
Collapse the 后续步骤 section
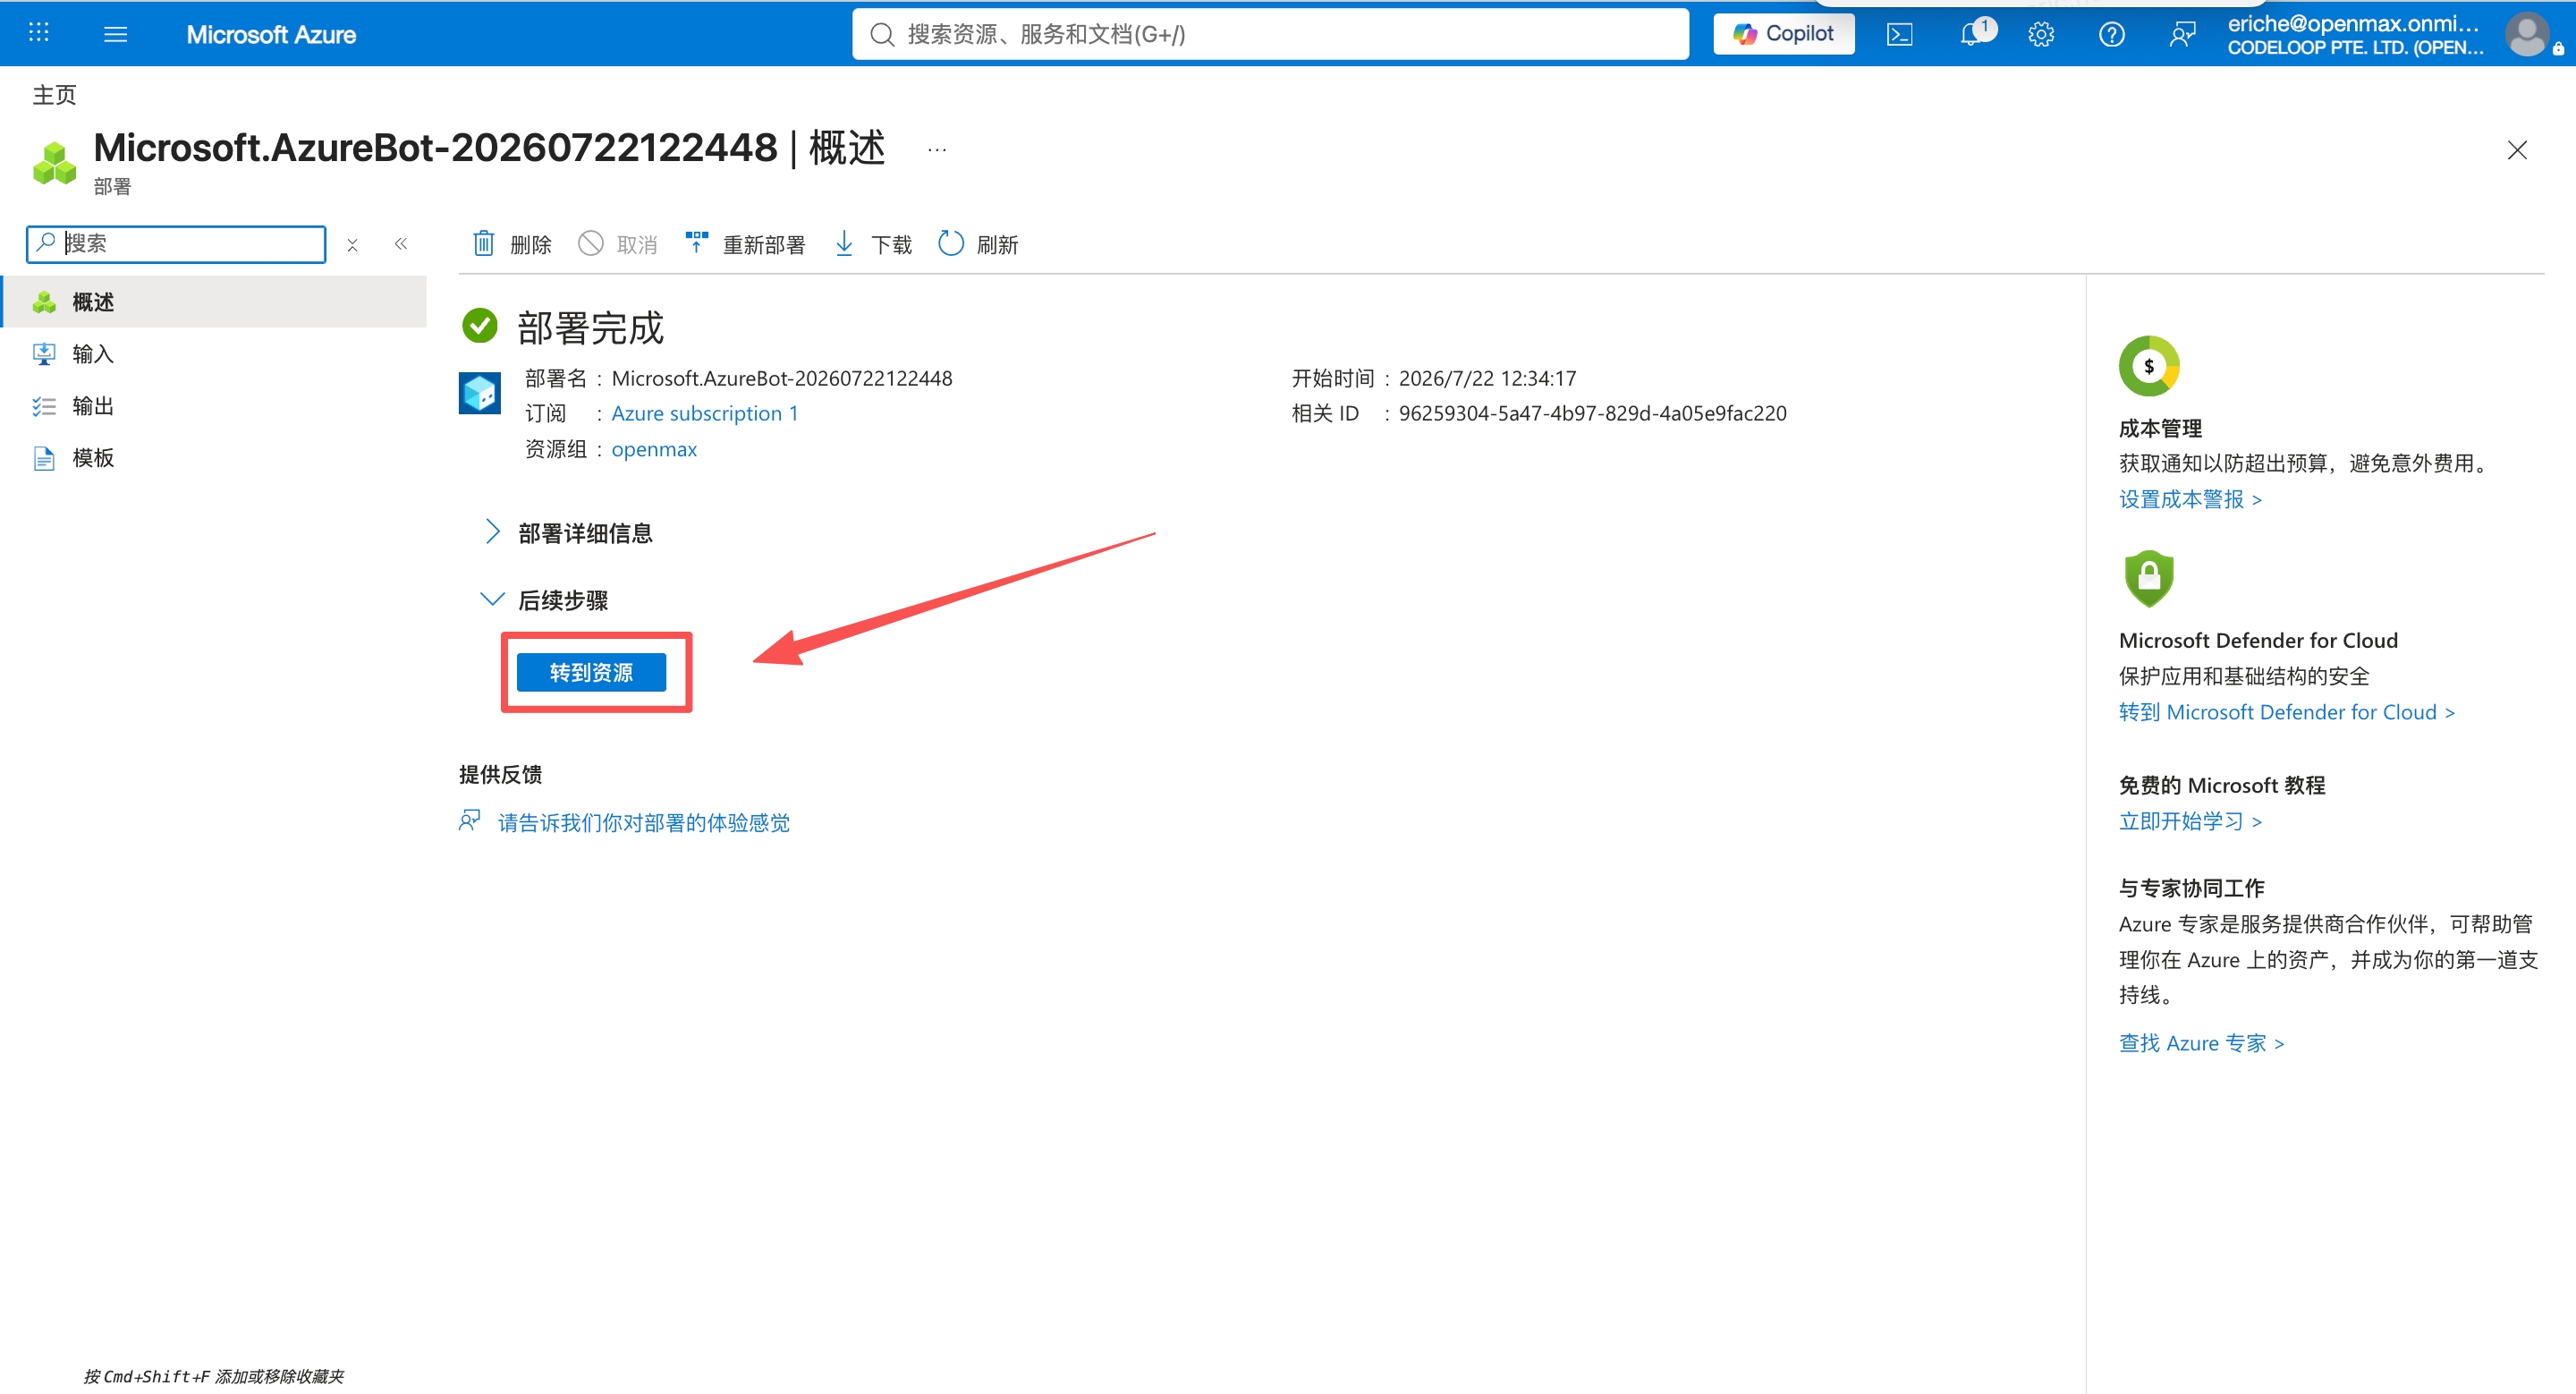546,599
